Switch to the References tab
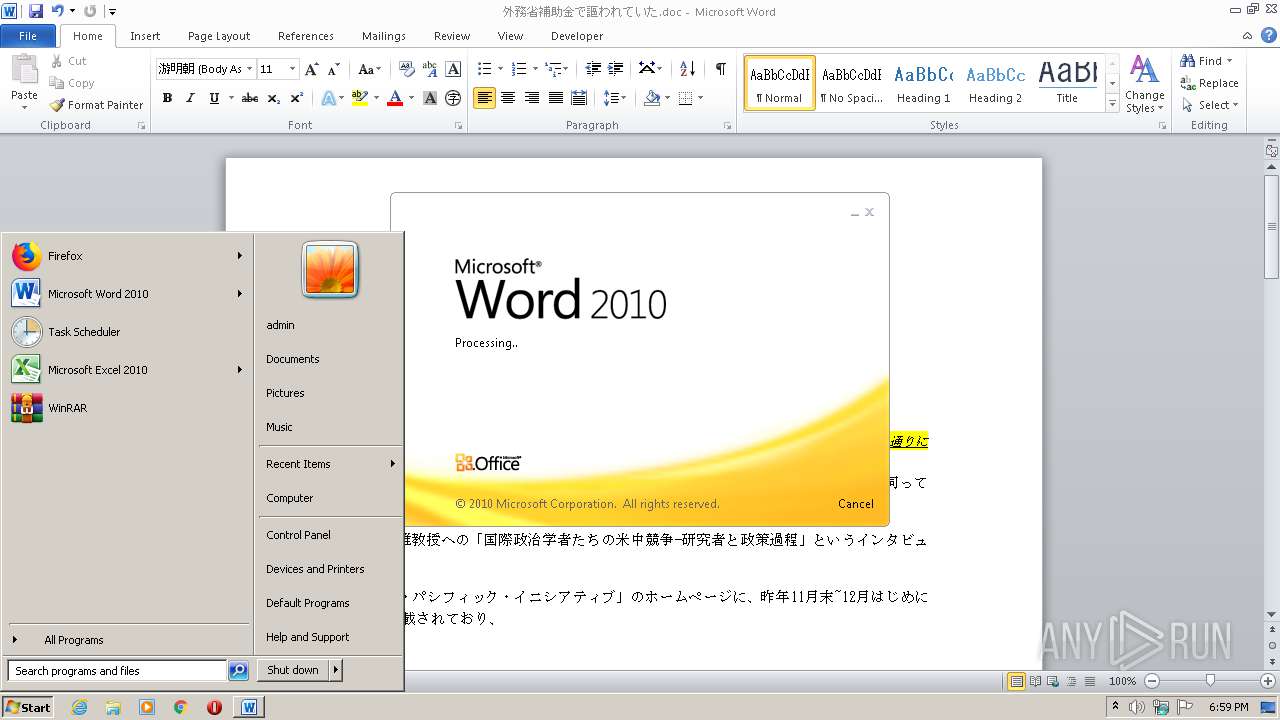 (306, 36)
